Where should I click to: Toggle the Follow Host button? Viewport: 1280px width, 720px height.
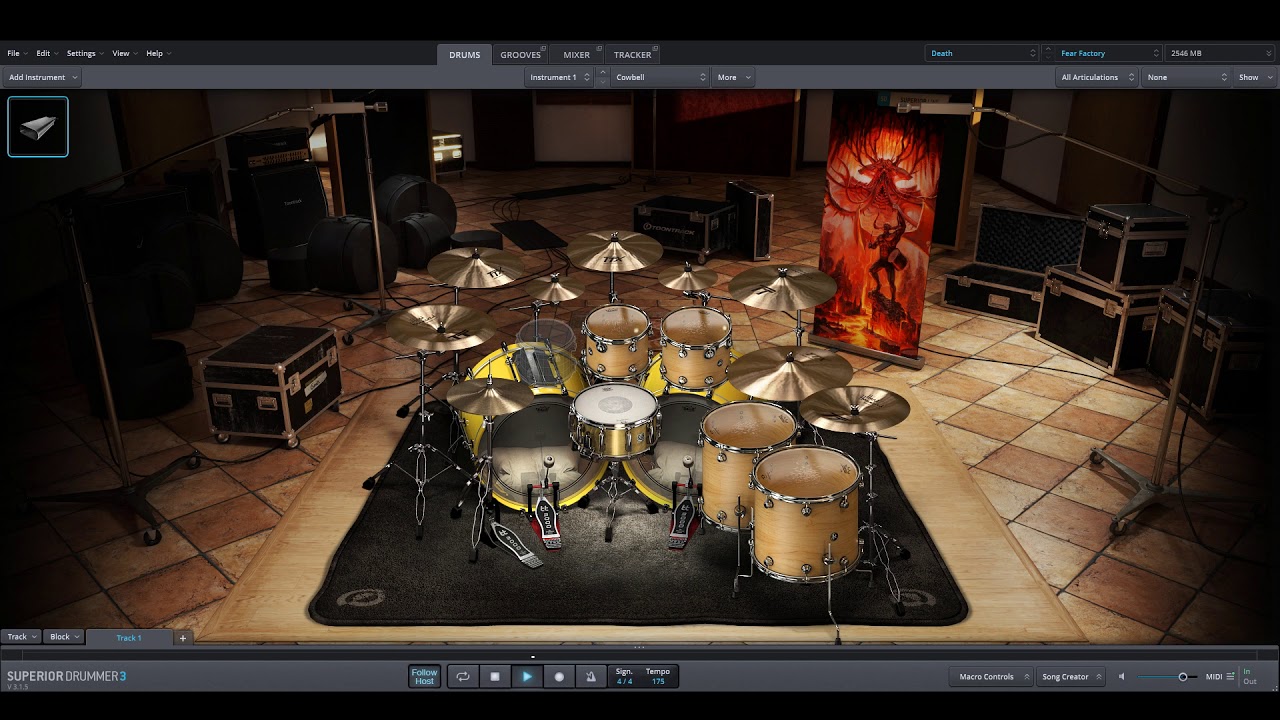click(x=425, y=677)
